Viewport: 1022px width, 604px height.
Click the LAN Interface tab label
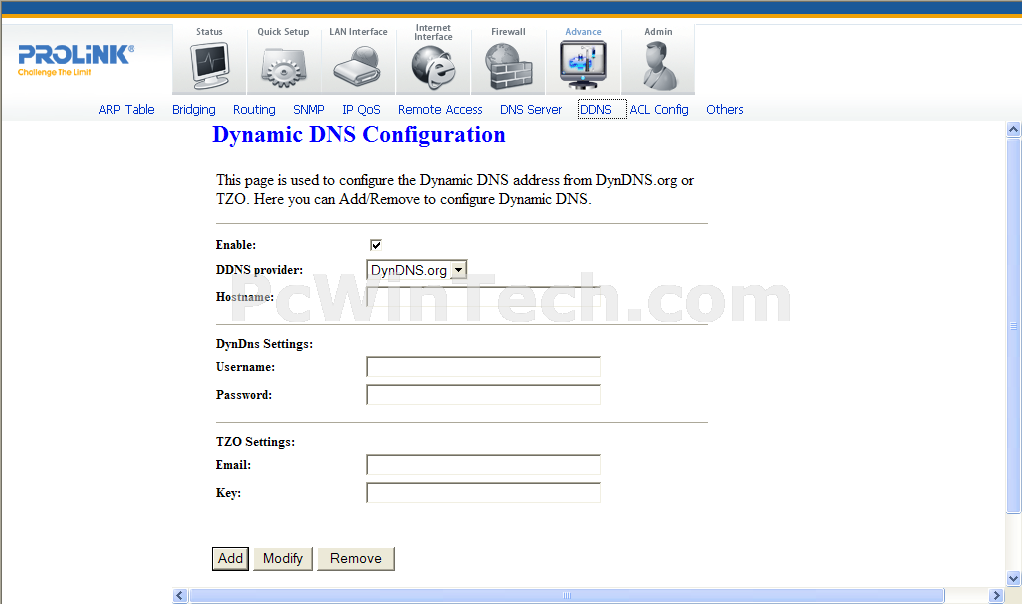pos(358,31)
